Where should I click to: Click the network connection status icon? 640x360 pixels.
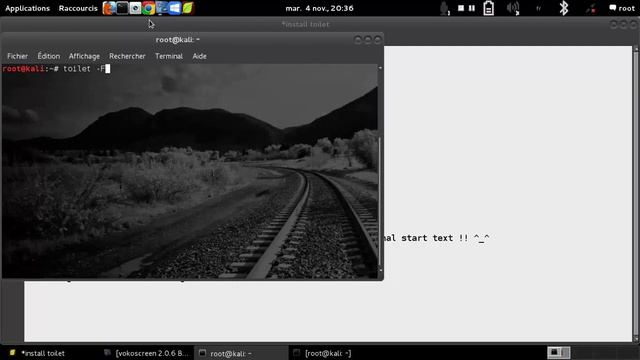point(591,9)
